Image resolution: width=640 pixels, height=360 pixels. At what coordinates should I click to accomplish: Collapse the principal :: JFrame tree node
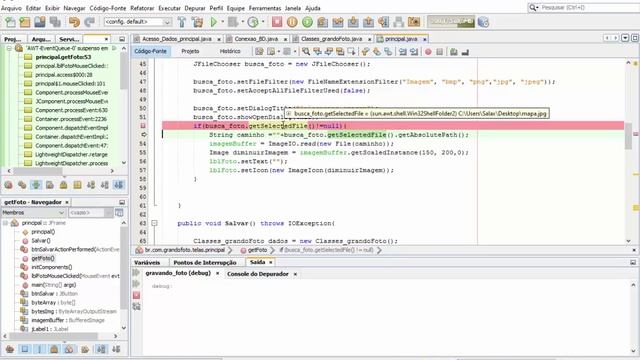tap(5, 223)
